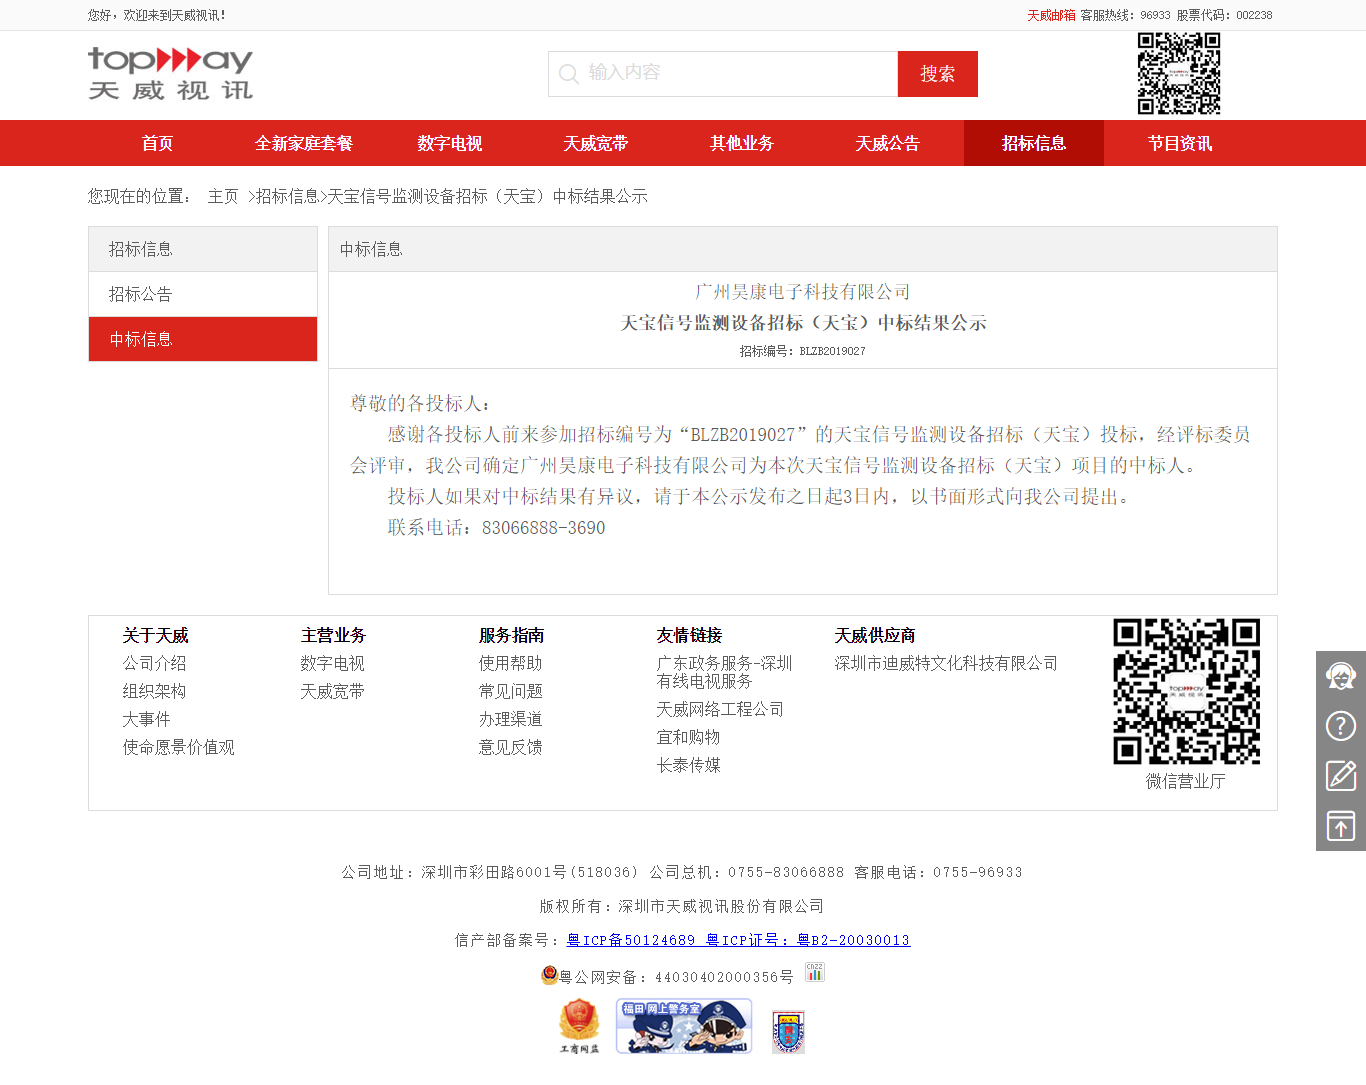Click the 公司介绍 footer link
The width and height of the screenshot is (1366, 1085).
(x=155, y=663)
